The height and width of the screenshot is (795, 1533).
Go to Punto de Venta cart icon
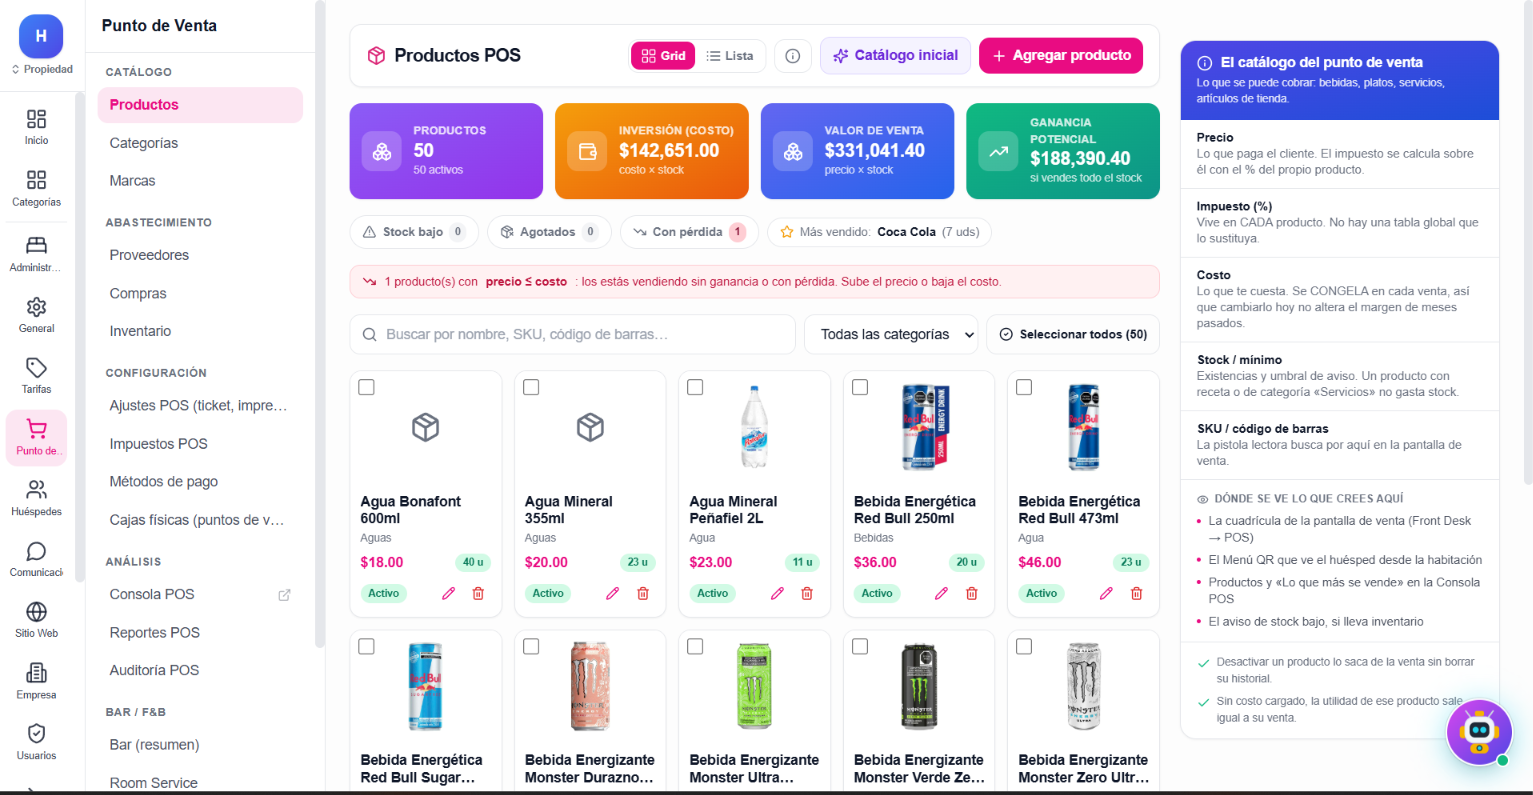[36, 438]
